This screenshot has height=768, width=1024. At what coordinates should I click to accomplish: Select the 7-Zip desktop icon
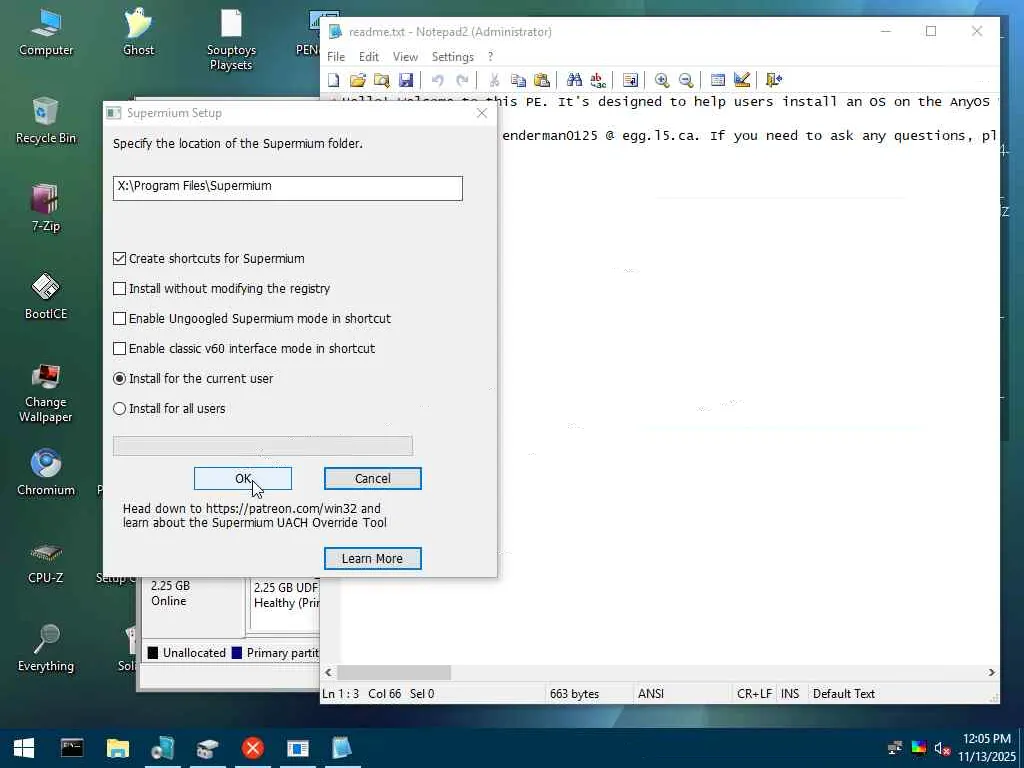45,208
